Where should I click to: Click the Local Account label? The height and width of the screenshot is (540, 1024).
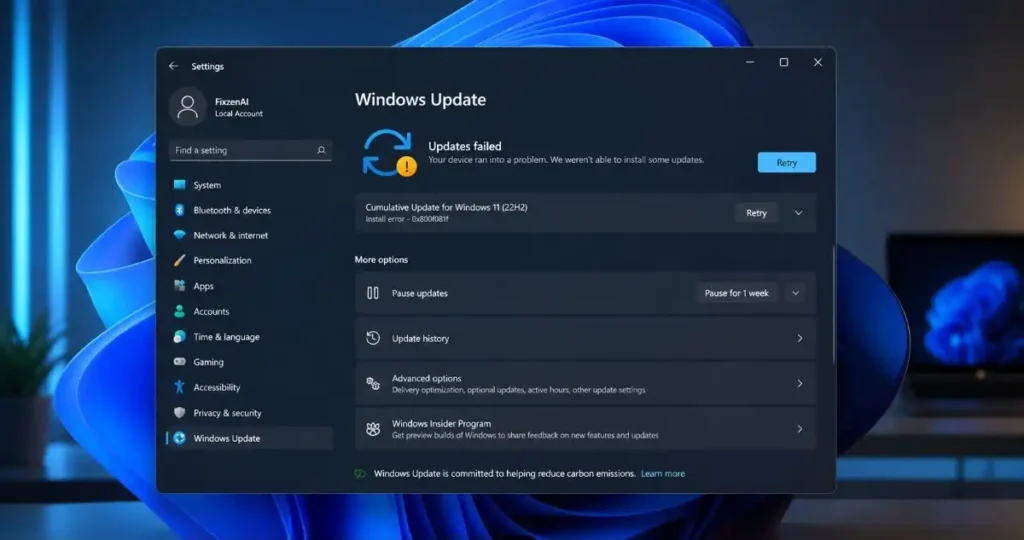[x=239, y=114]
